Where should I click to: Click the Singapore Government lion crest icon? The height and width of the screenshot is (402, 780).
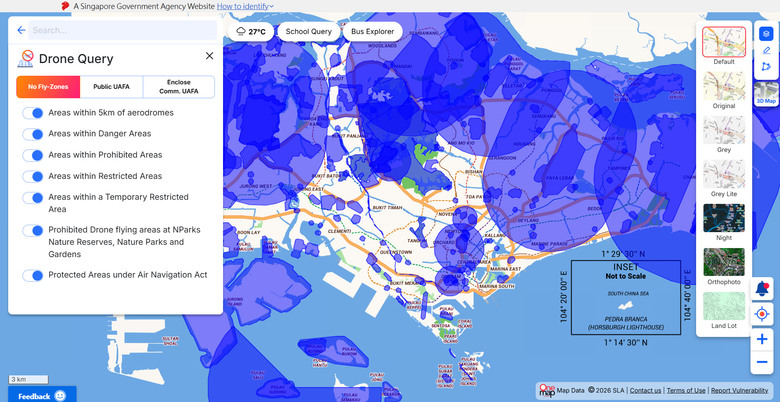(65, 6)
